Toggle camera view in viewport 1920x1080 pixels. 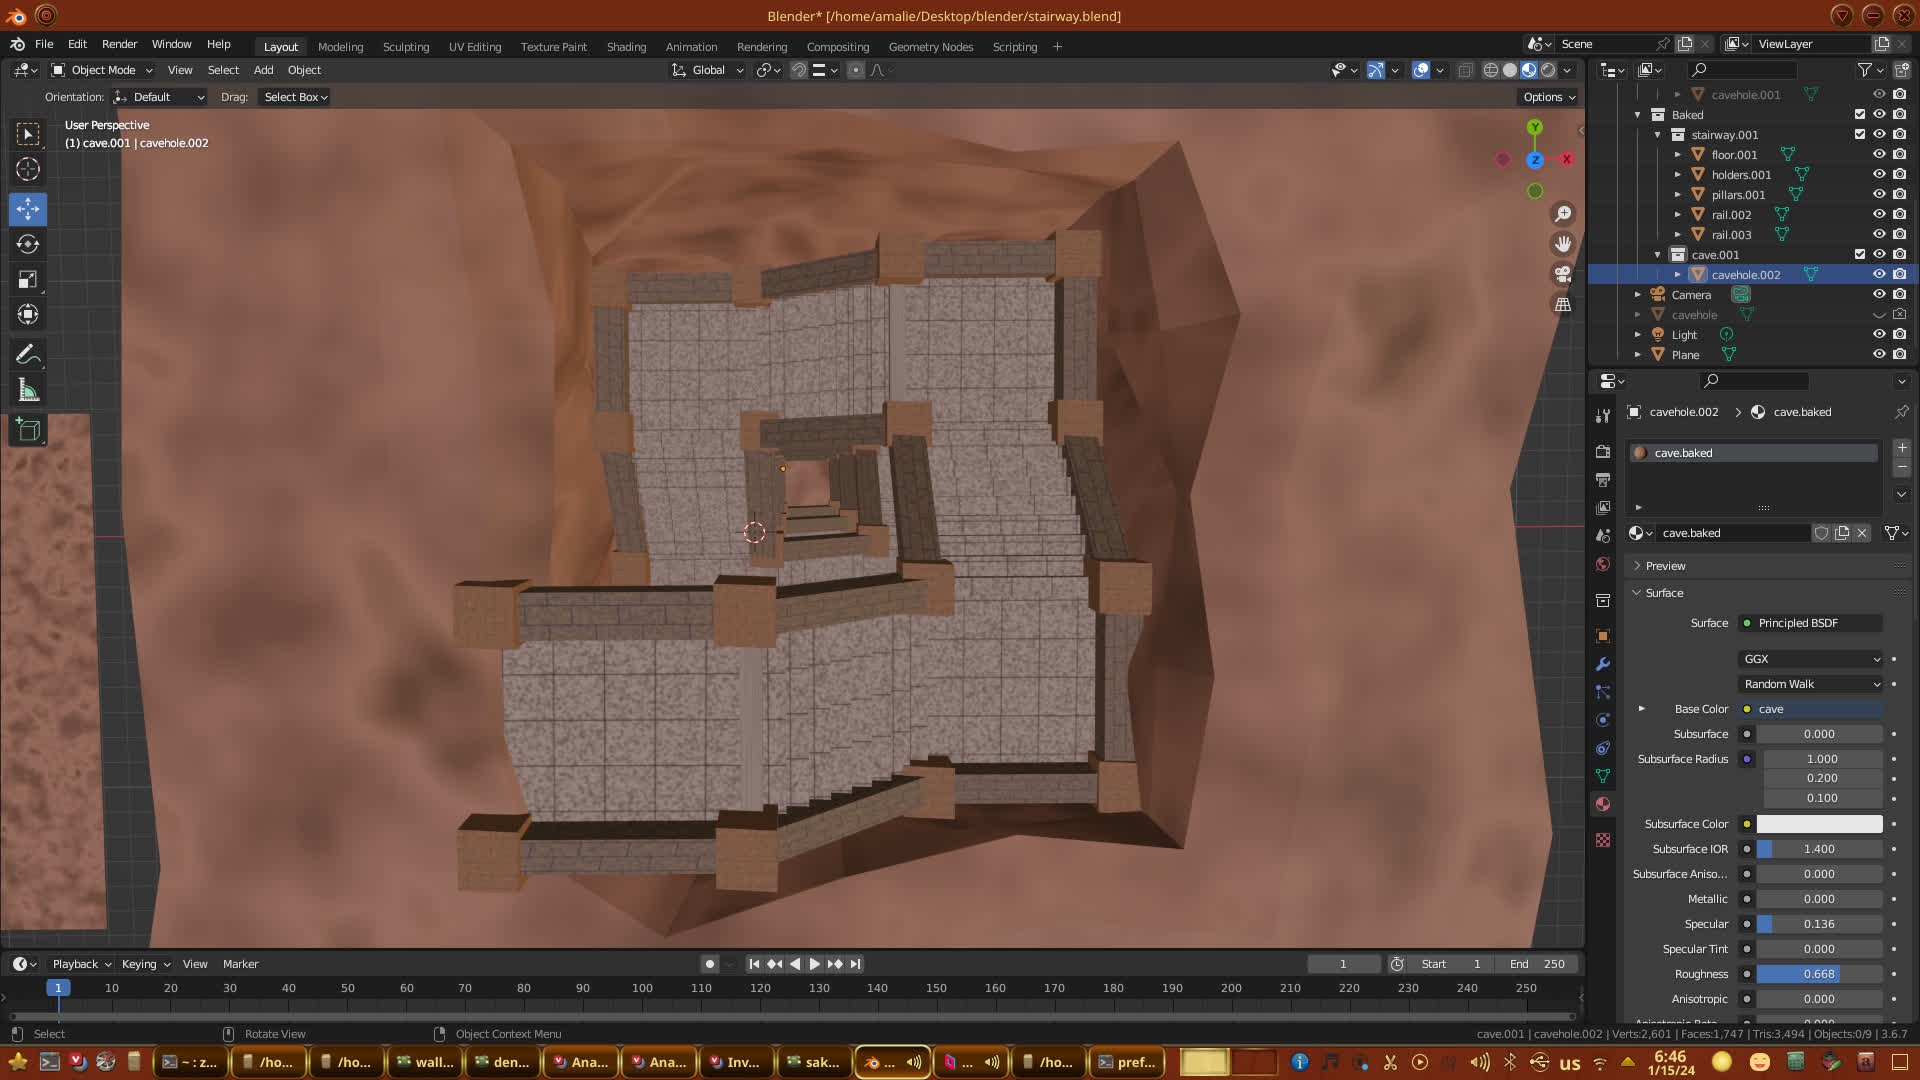click(x=1563, y=274)
